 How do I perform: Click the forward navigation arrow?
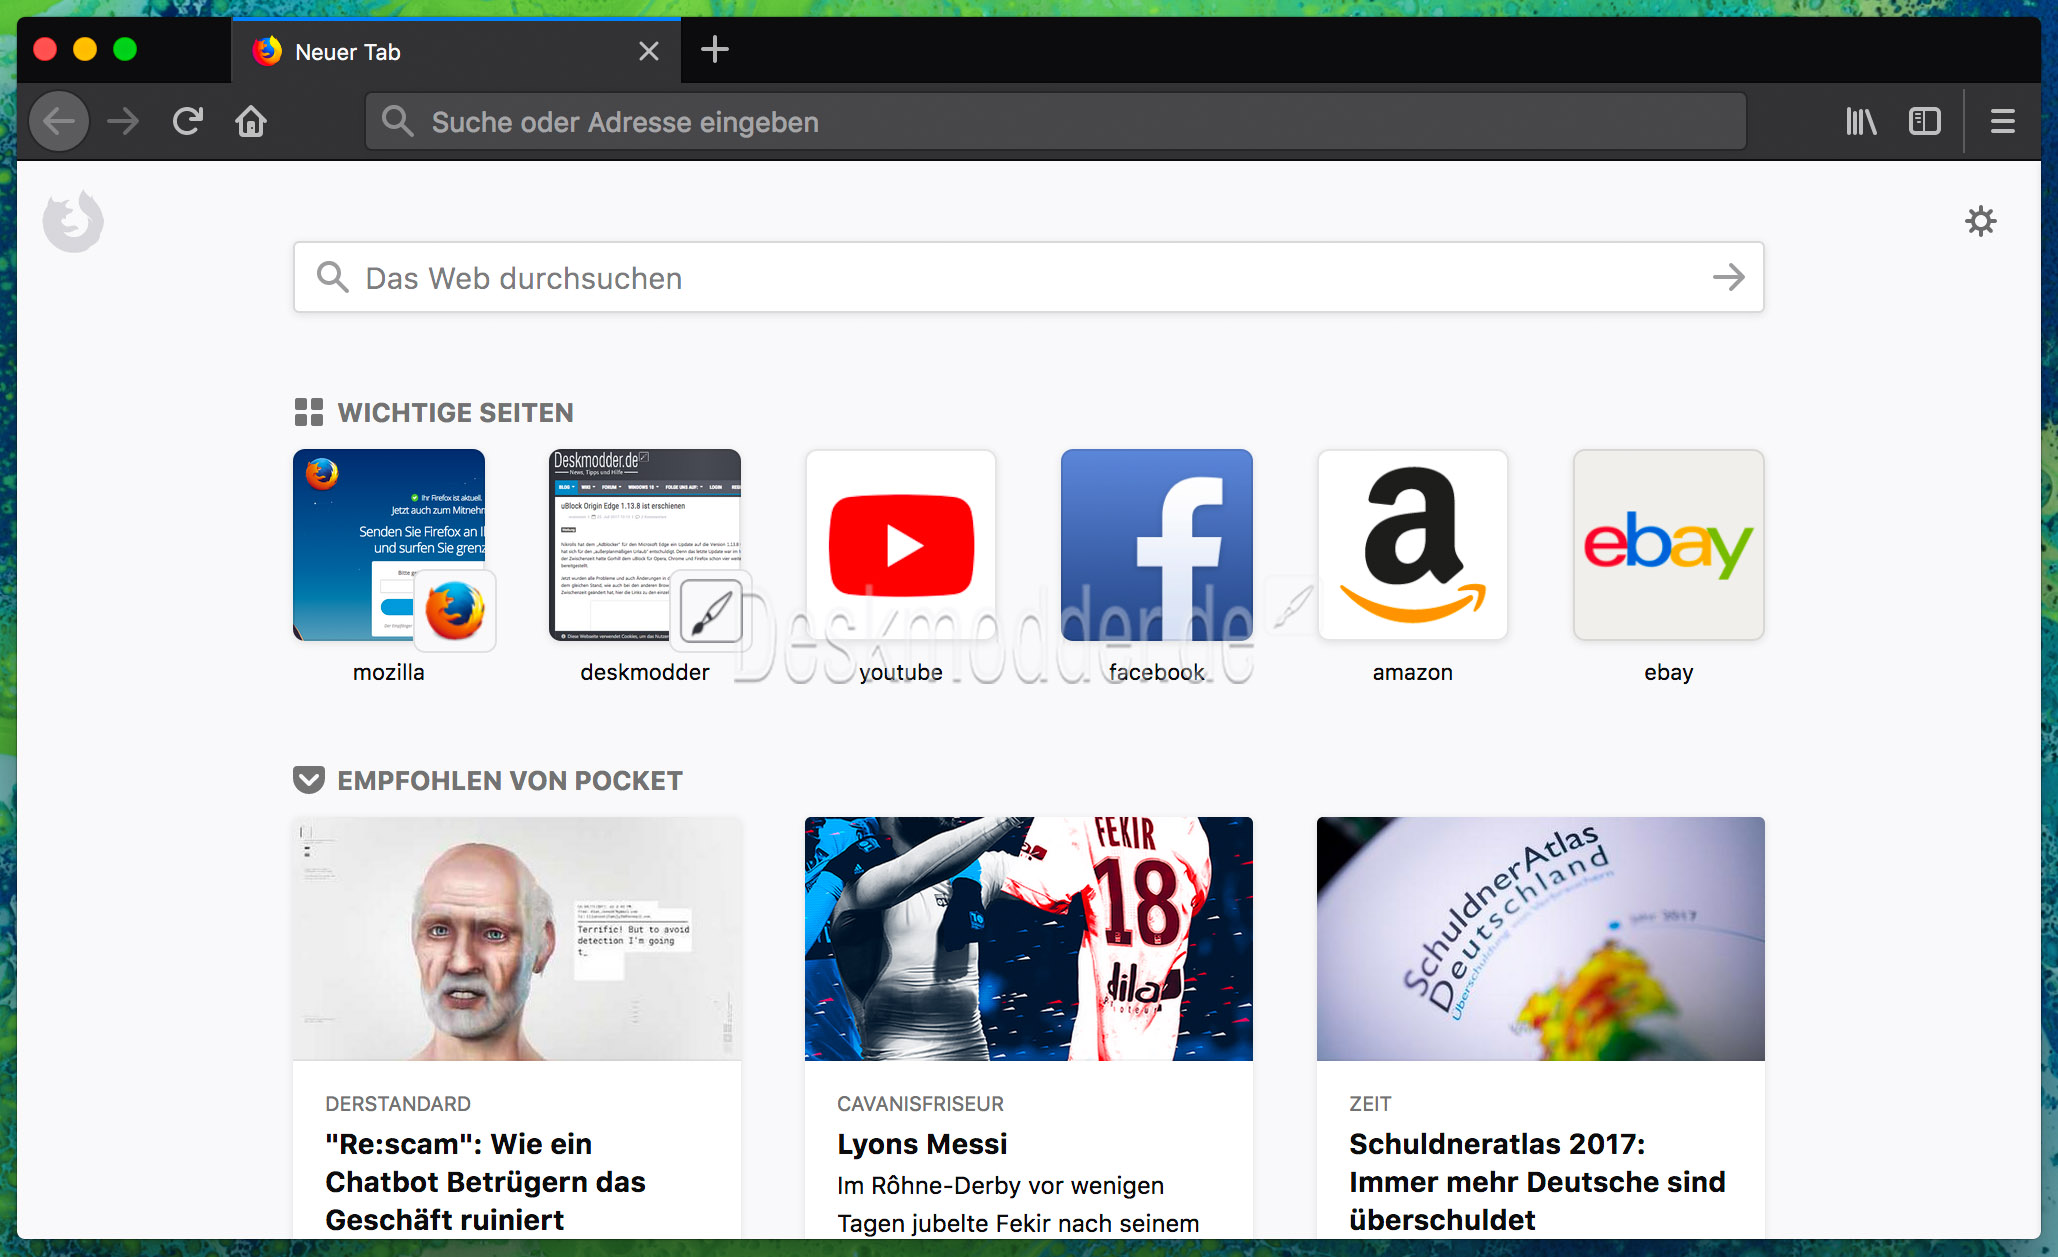(123, 121)
